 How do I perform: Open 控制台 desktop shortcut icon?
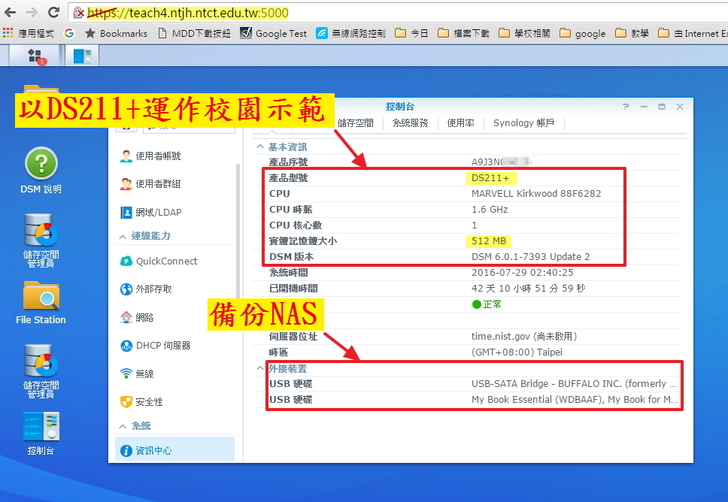(x=41, y=433)
